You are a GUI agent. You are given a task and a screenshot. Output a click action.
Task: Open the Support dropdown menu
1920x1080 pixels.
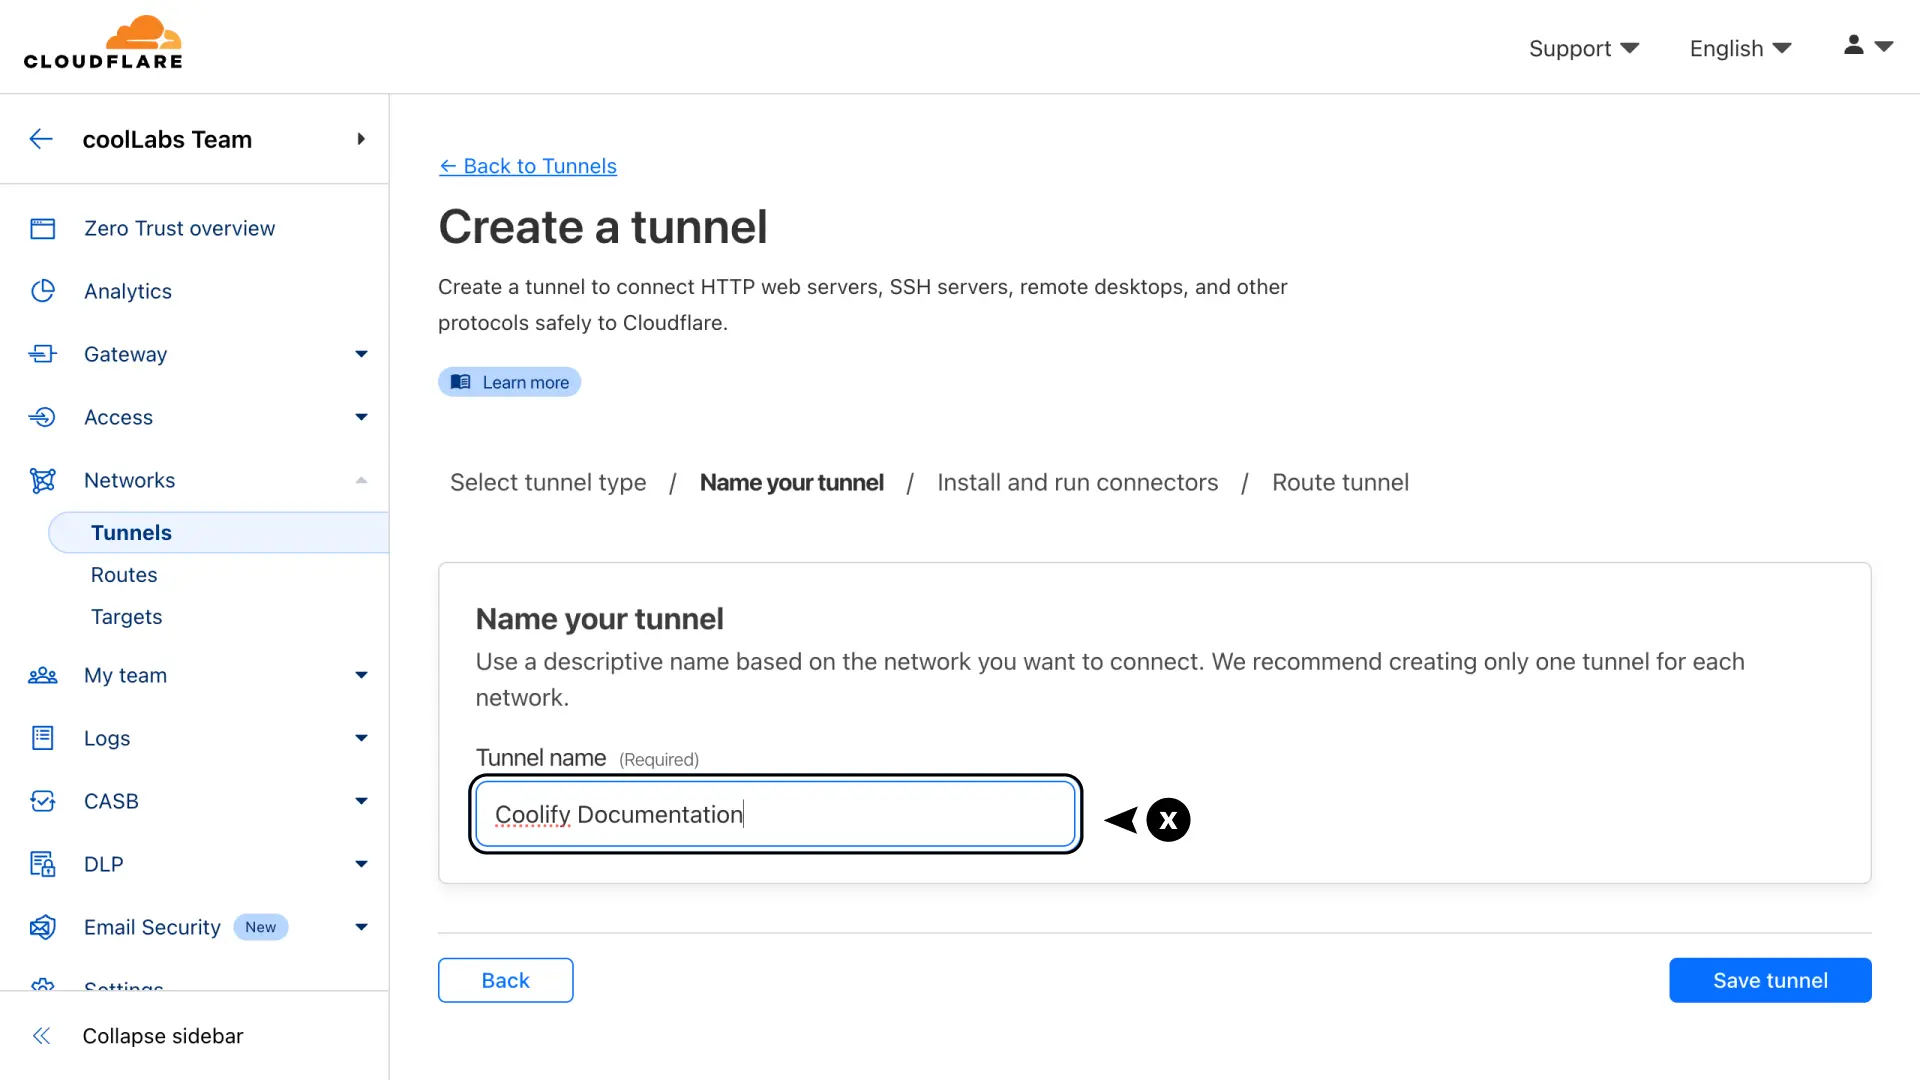click(1583, 48)
